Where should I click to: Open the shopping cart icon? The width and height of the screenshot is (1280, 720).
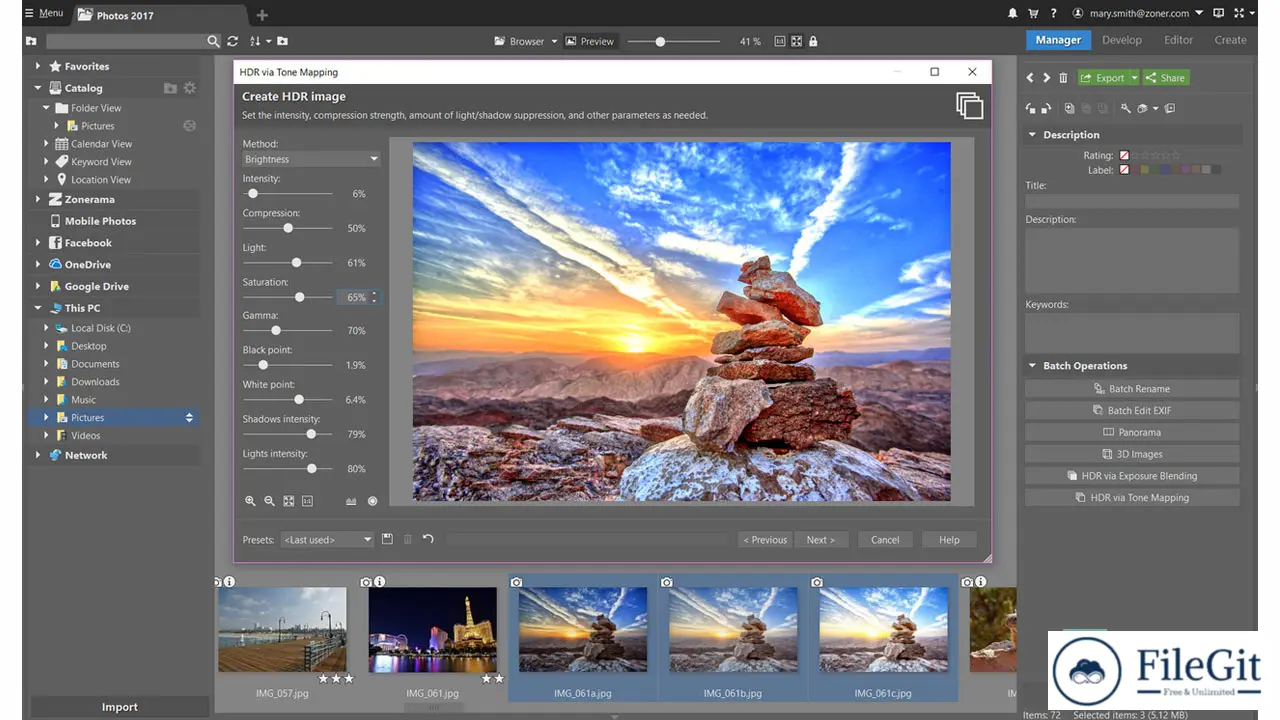1035,14
